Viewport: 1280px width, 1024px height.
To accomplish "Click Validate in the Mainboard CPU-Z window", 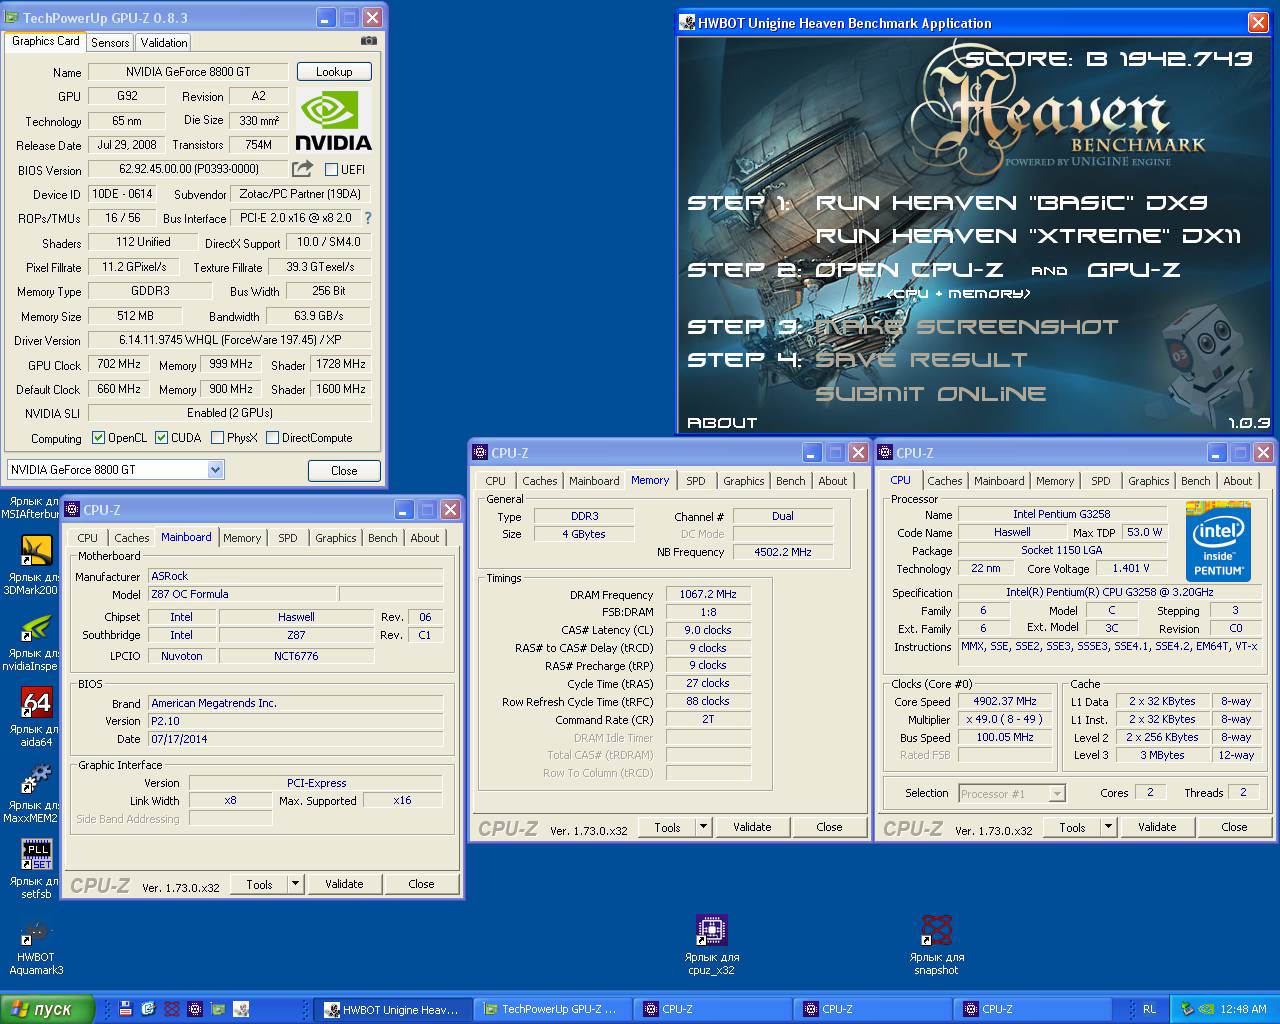I will click(x=344, y=884).
